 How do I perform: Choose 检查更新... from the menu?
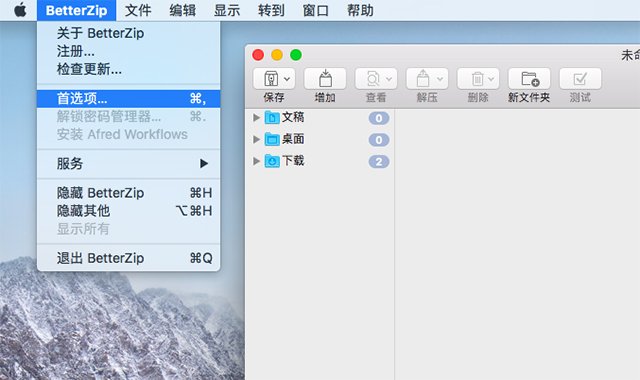click(129, 69)
